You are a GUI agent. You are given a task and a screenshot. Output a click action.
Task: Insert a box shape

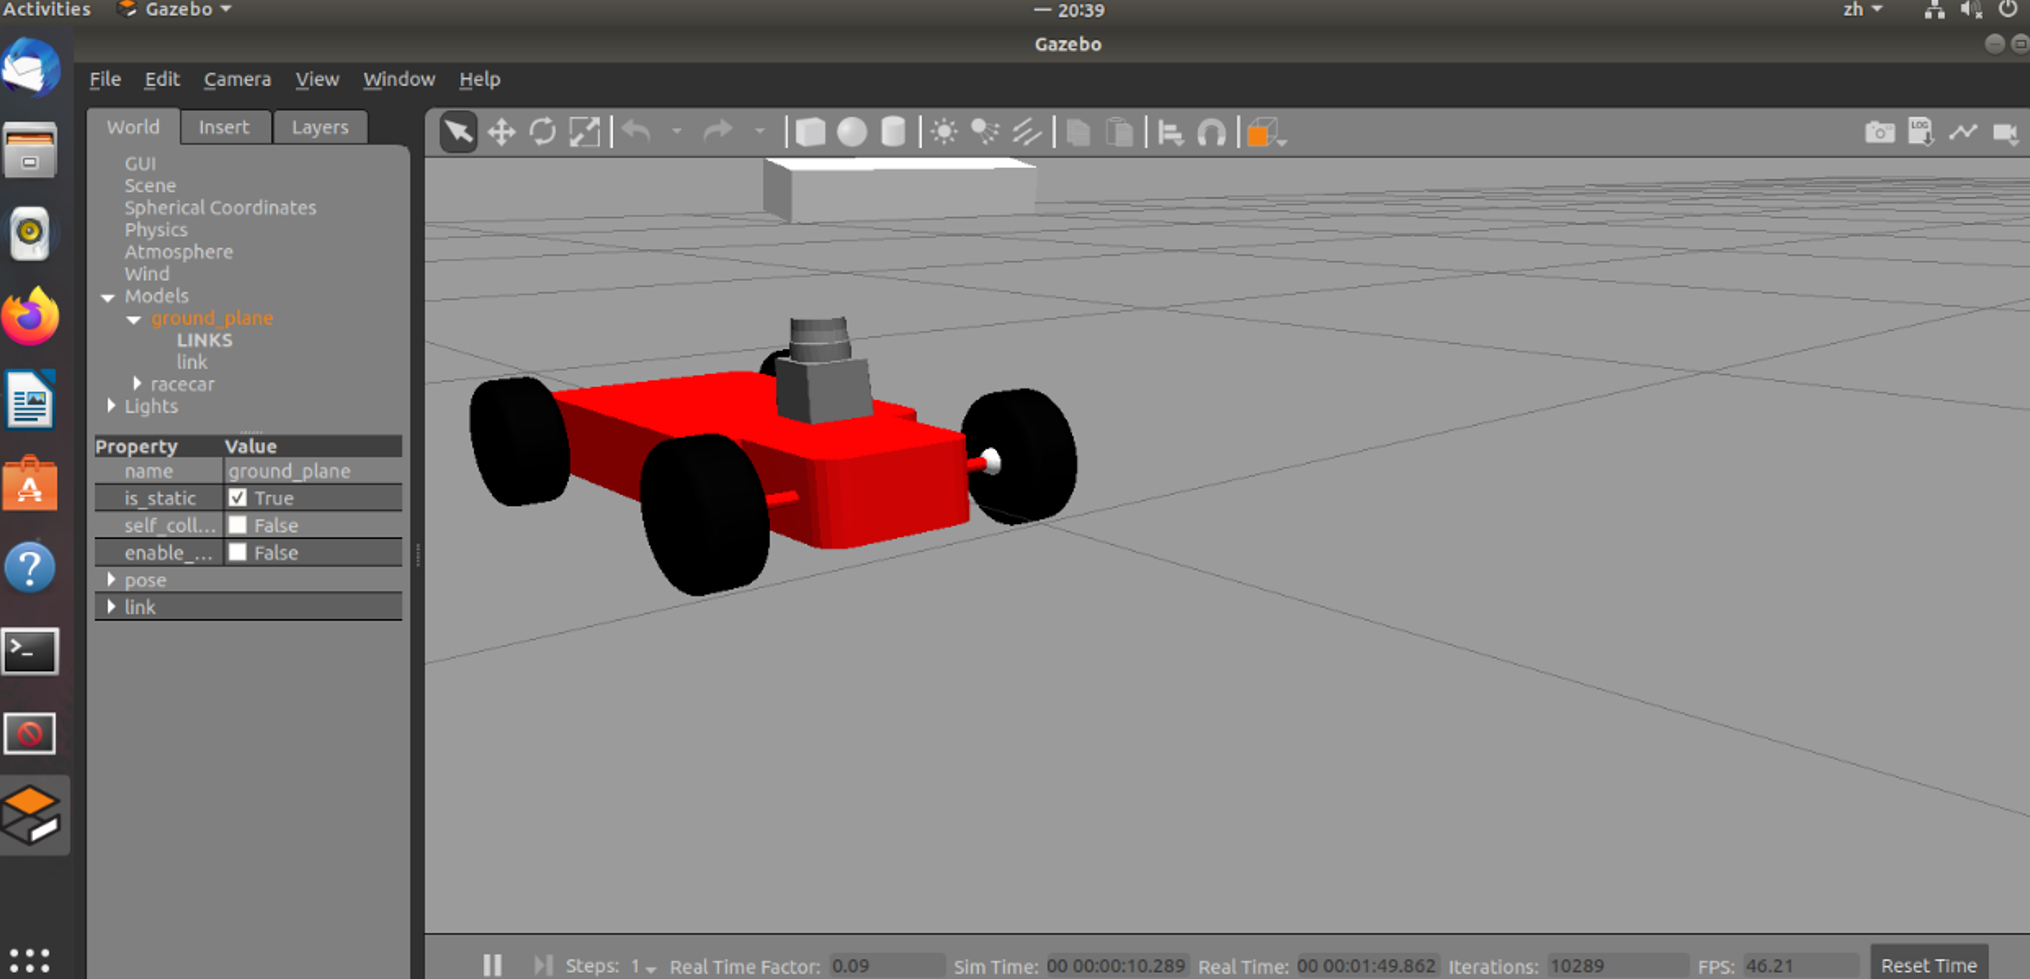[x=810, y=132]
